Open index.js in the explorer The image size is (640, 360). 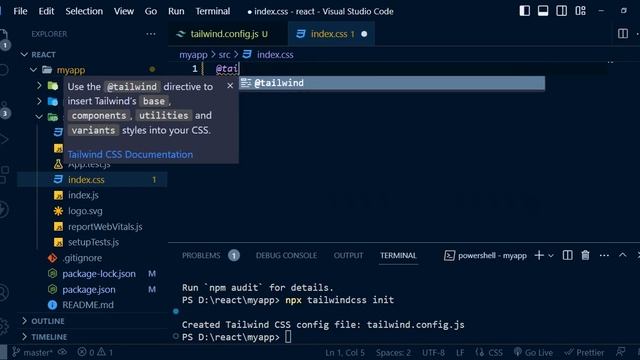coord(83,195)
